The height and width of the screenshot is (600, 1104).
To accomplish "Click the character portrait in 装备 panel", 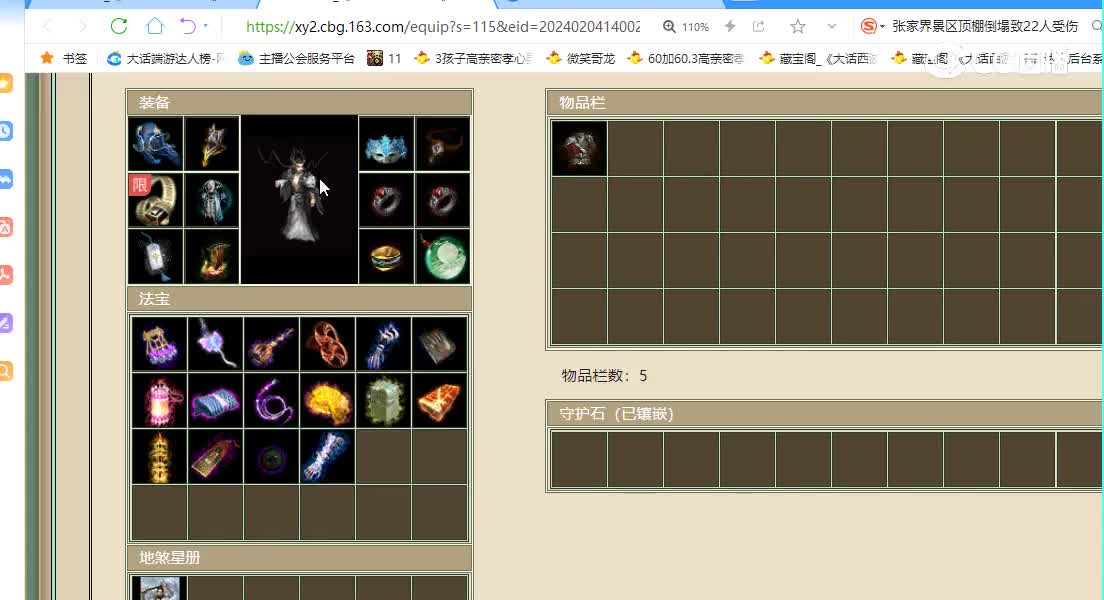I will click(x=299, y=200).
